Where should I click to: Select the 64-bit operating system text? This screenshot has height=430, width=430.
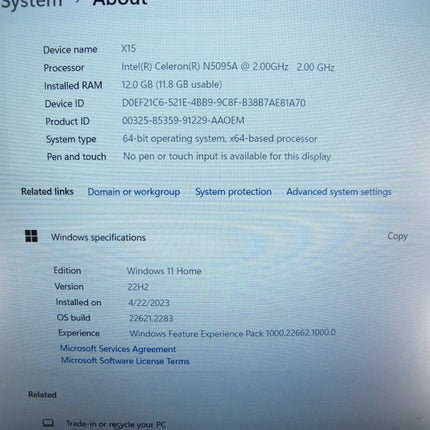pyautogui.click(x=220, y=138)
